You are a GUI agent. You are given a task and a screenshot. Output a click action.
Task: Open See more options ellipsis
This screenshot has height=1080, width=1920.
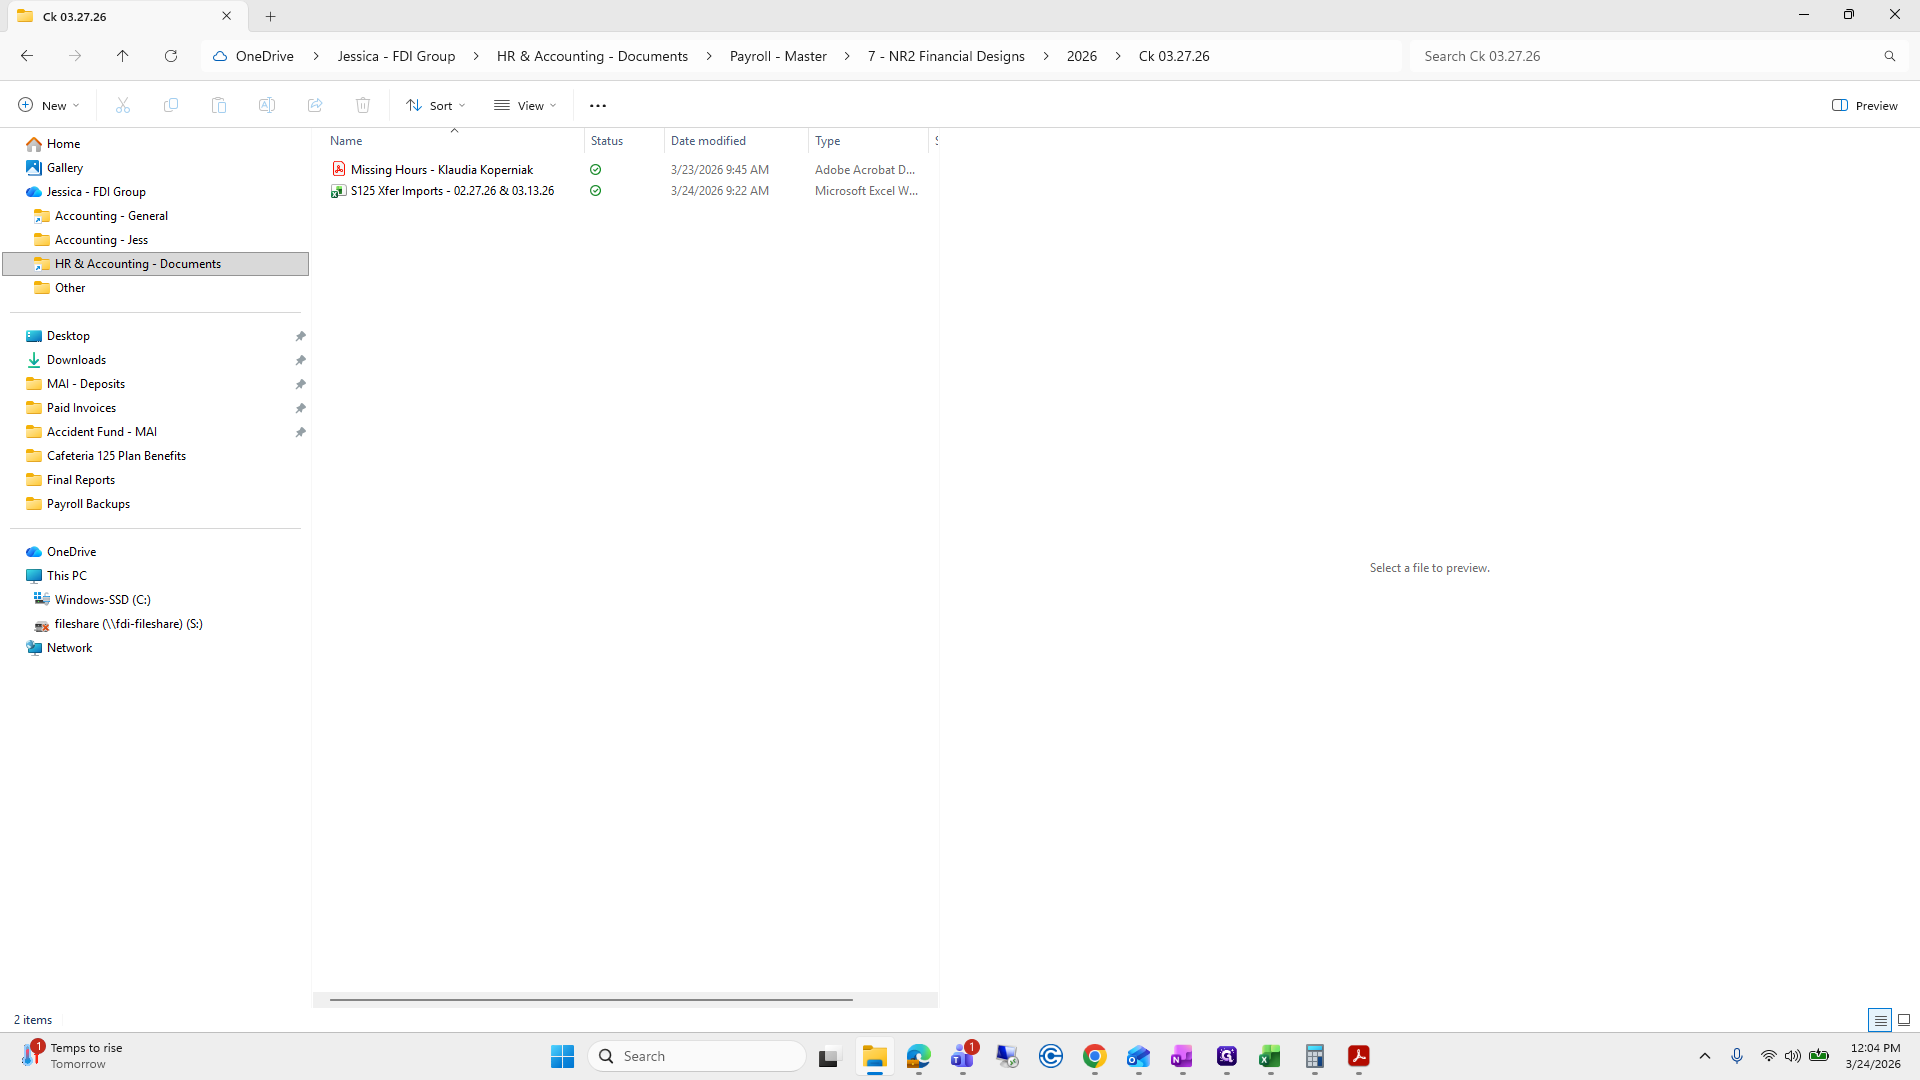point(598,105)
